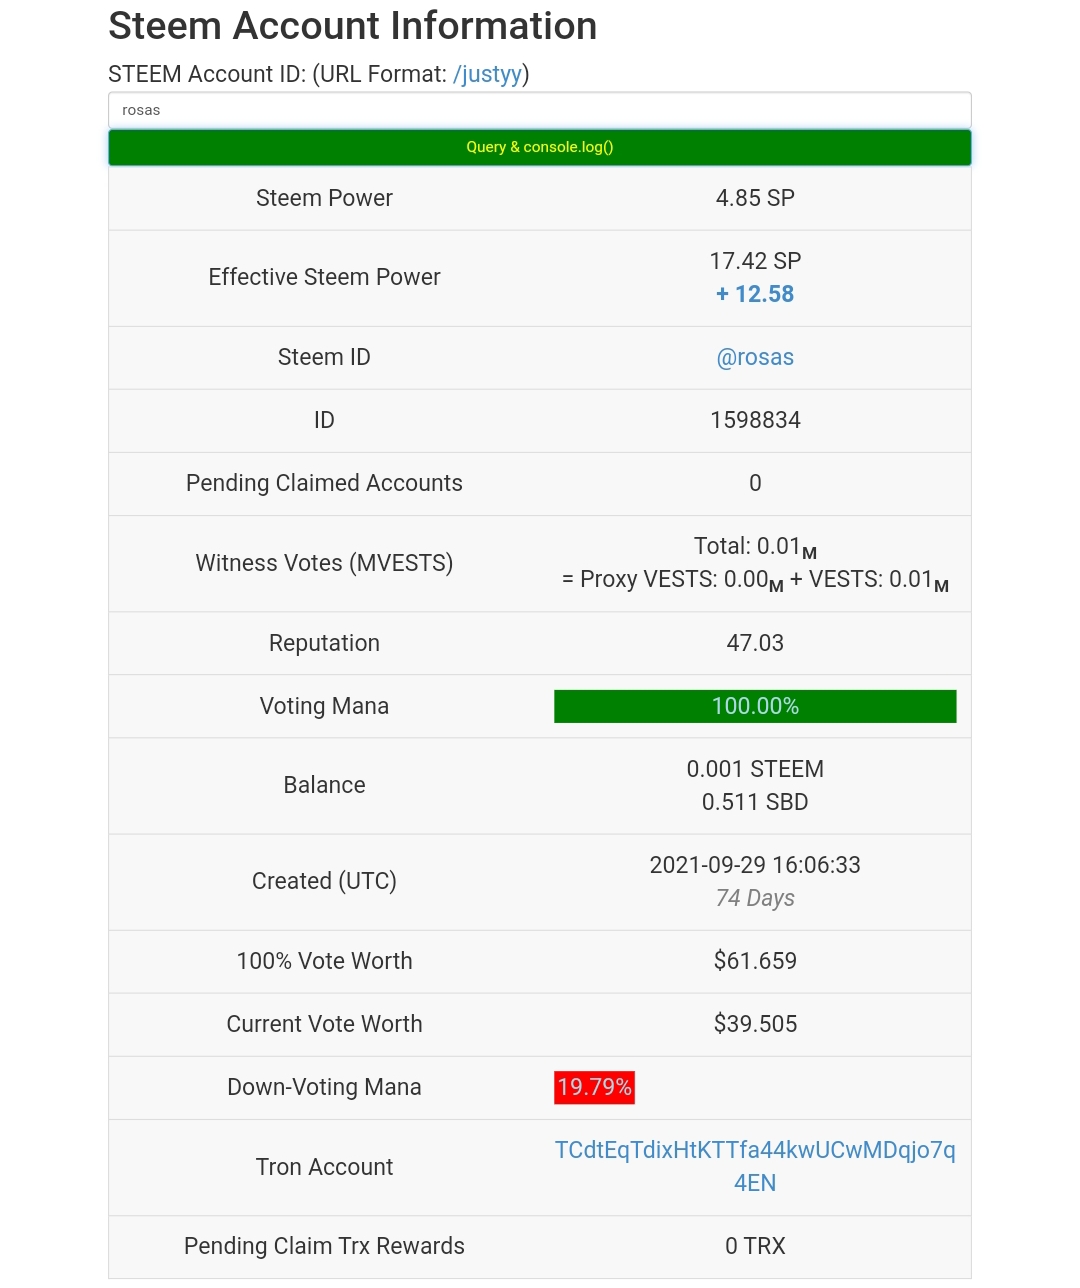This screenshot has width=1080, height=1288.
Task: Click the Effective Steem Power label
Action: [324, 277]
